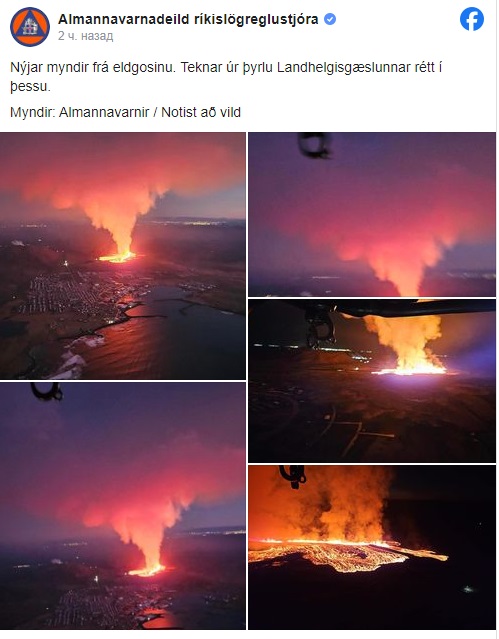The image size is (499, 639).
Task: Open the photo with yellow eruption and helicopter skid
Action: (x=372, y=381)
